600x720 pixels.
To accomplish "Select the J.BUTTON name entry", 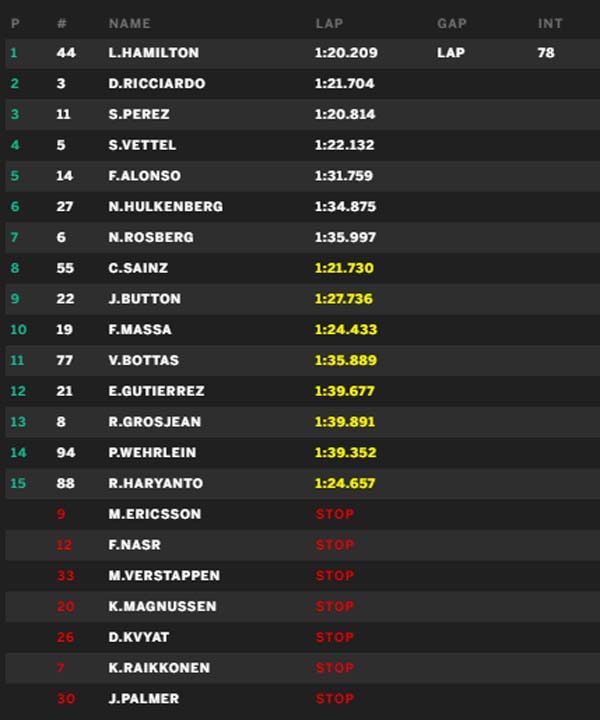I will pos(145,299).
